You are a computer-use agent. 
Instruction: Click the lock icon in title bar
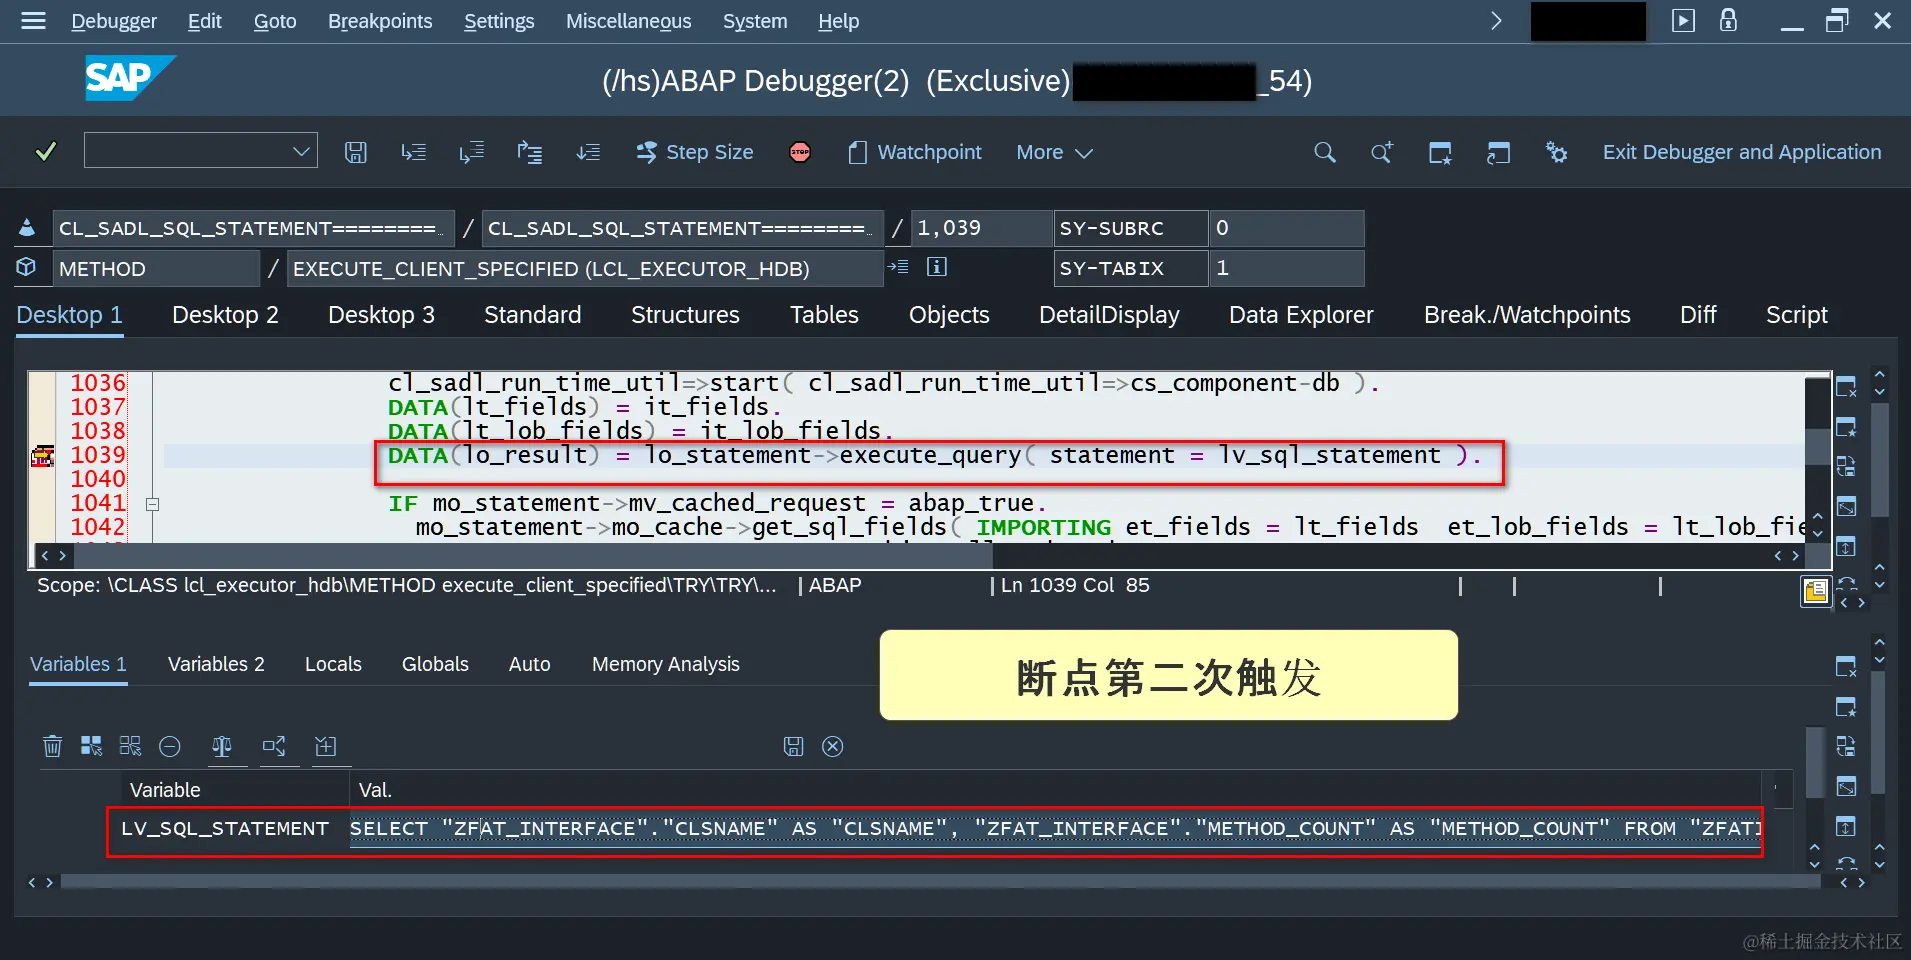pos(1728,20)
